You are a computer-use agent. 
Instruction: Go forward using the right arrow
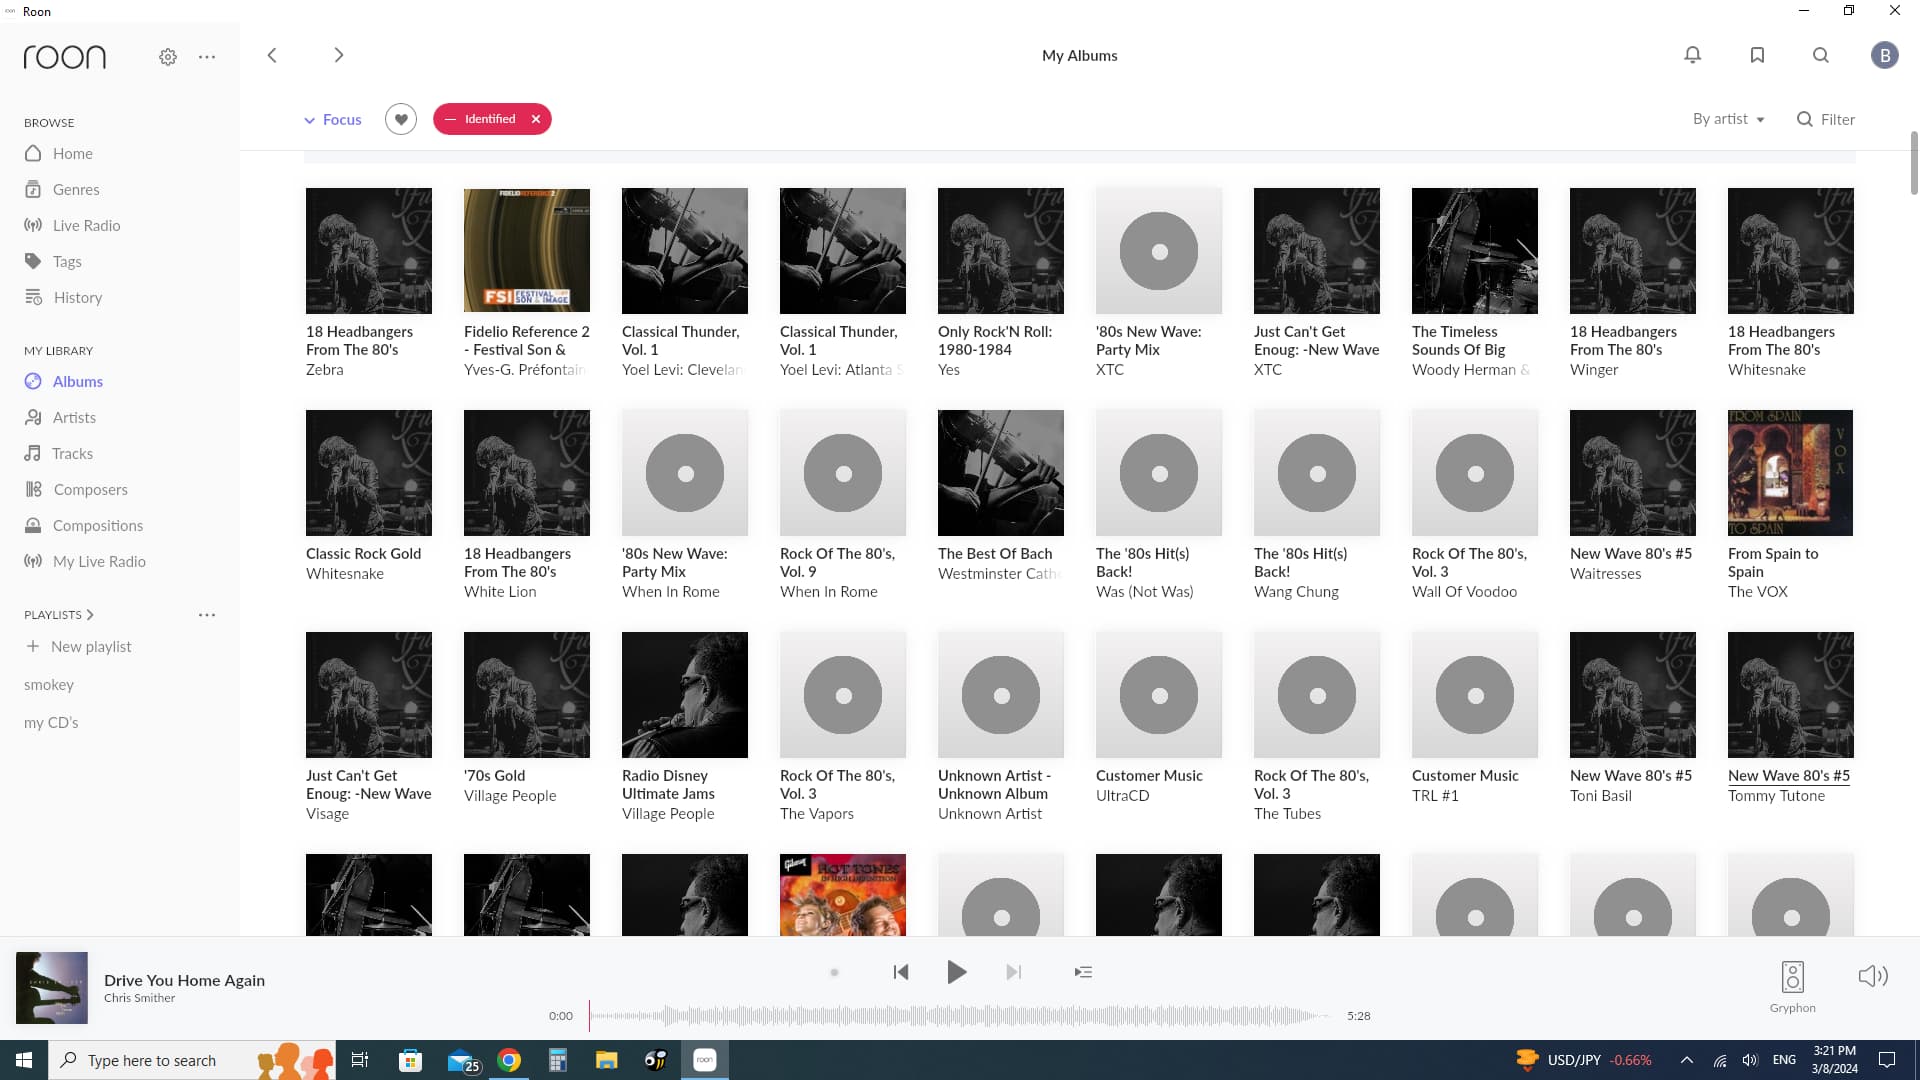pyautogui.click(x=339, y=55)
